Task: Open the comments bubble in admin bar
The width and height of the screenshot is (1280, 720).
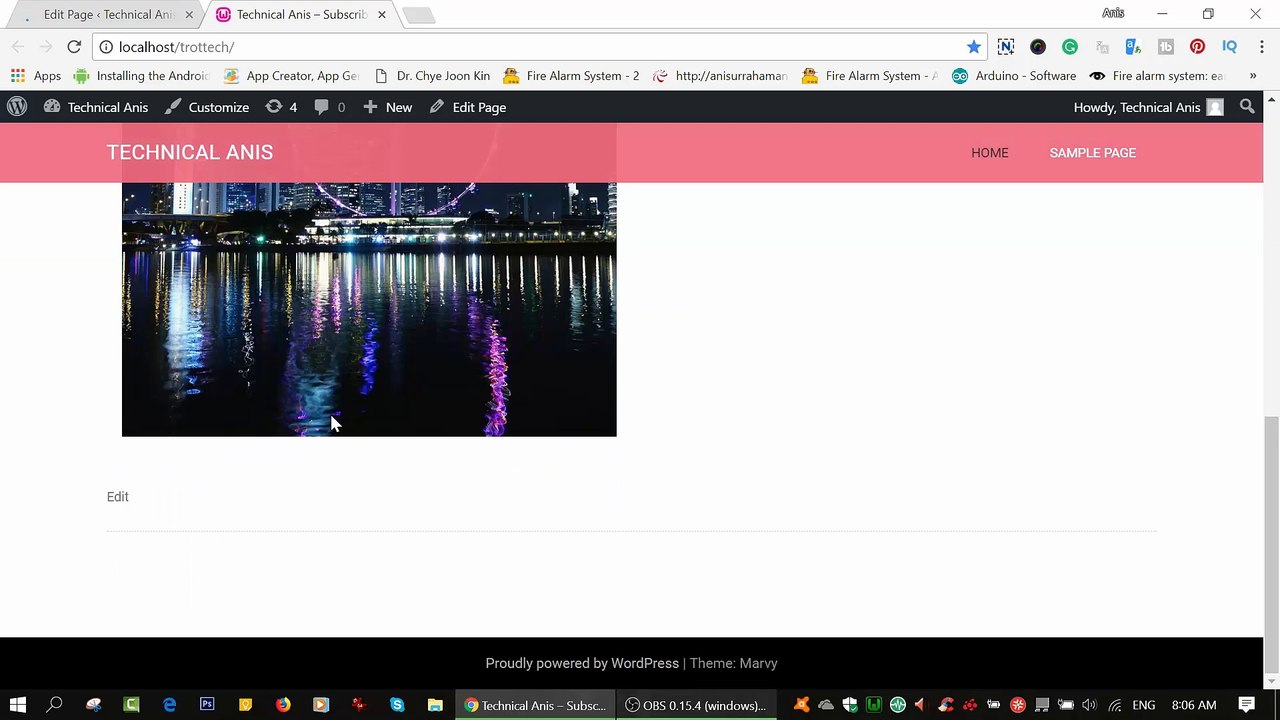Action: 329,107
